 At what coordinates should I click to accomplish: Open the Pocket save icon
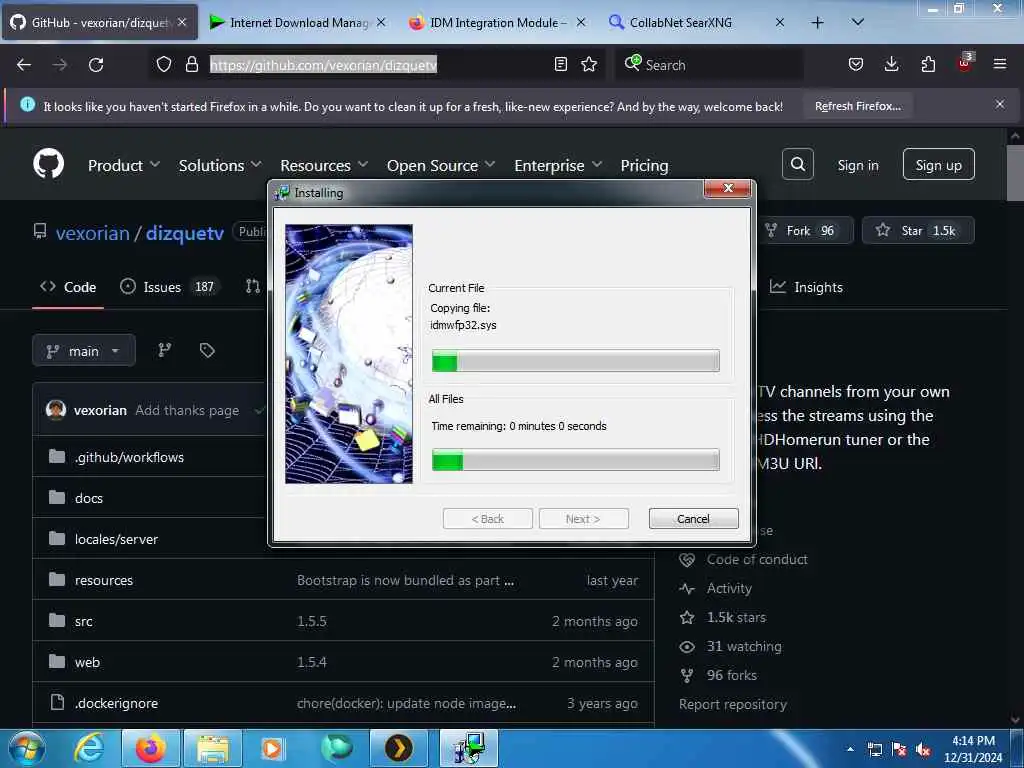(x=856, y=64)
